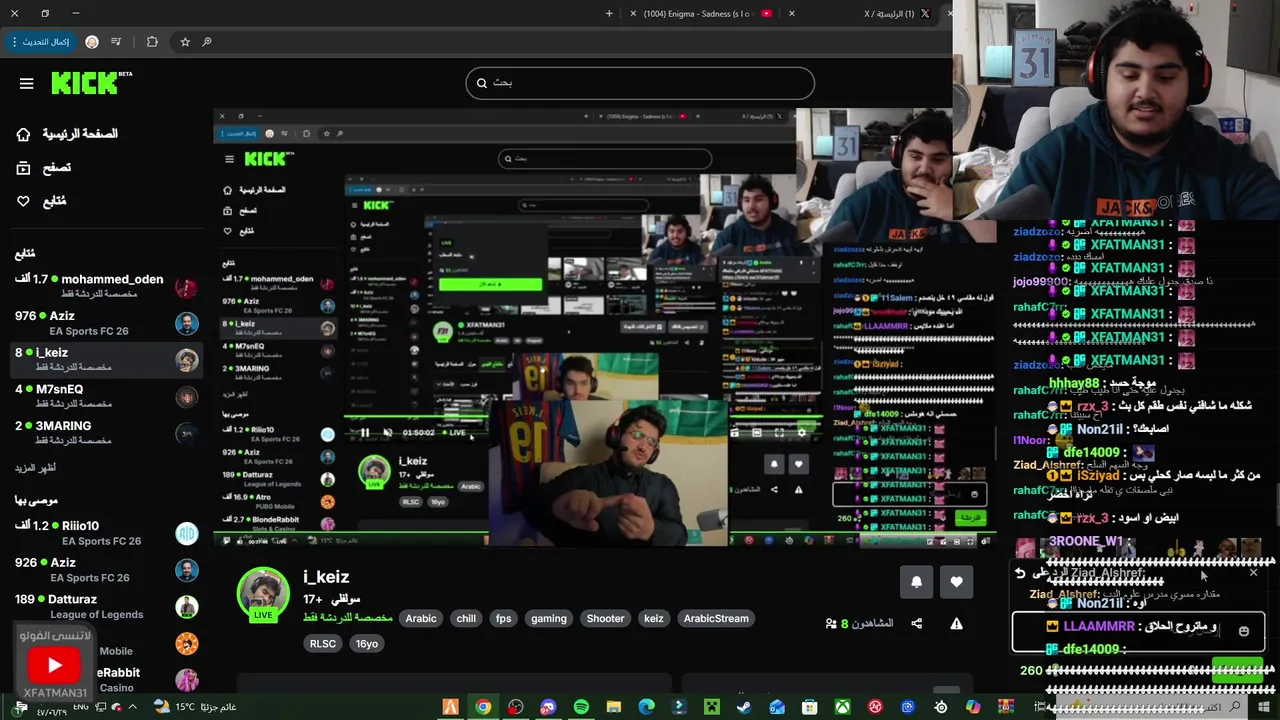This screenshot has width=1280, height=720.
Task: Open mohammed_oden followed channel
Action: coord(105,287)
